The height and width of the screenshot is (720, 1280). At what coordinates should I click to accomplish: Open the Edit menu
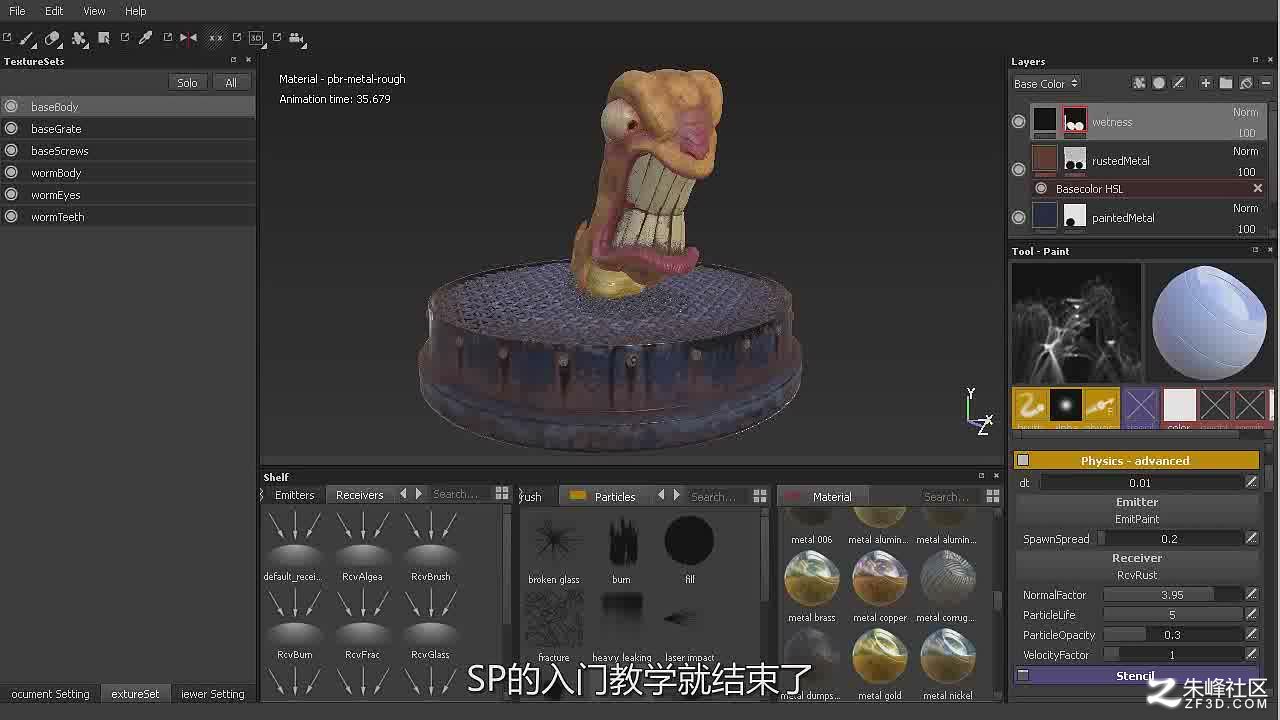pos(54,11)
